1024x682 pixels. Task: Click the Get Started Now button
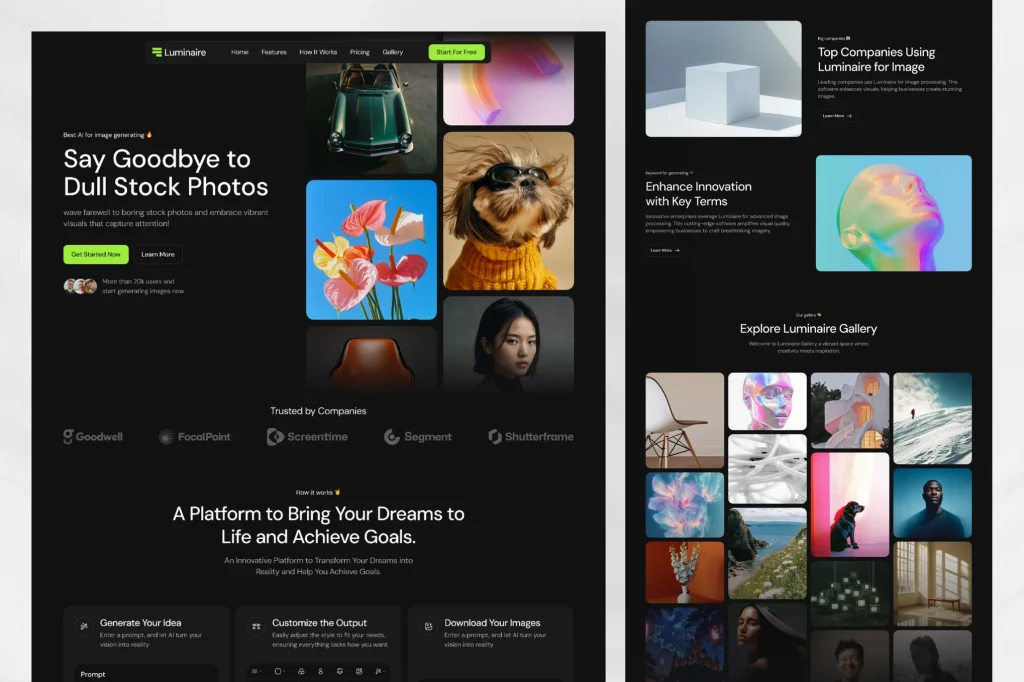(x=96, y=254)
